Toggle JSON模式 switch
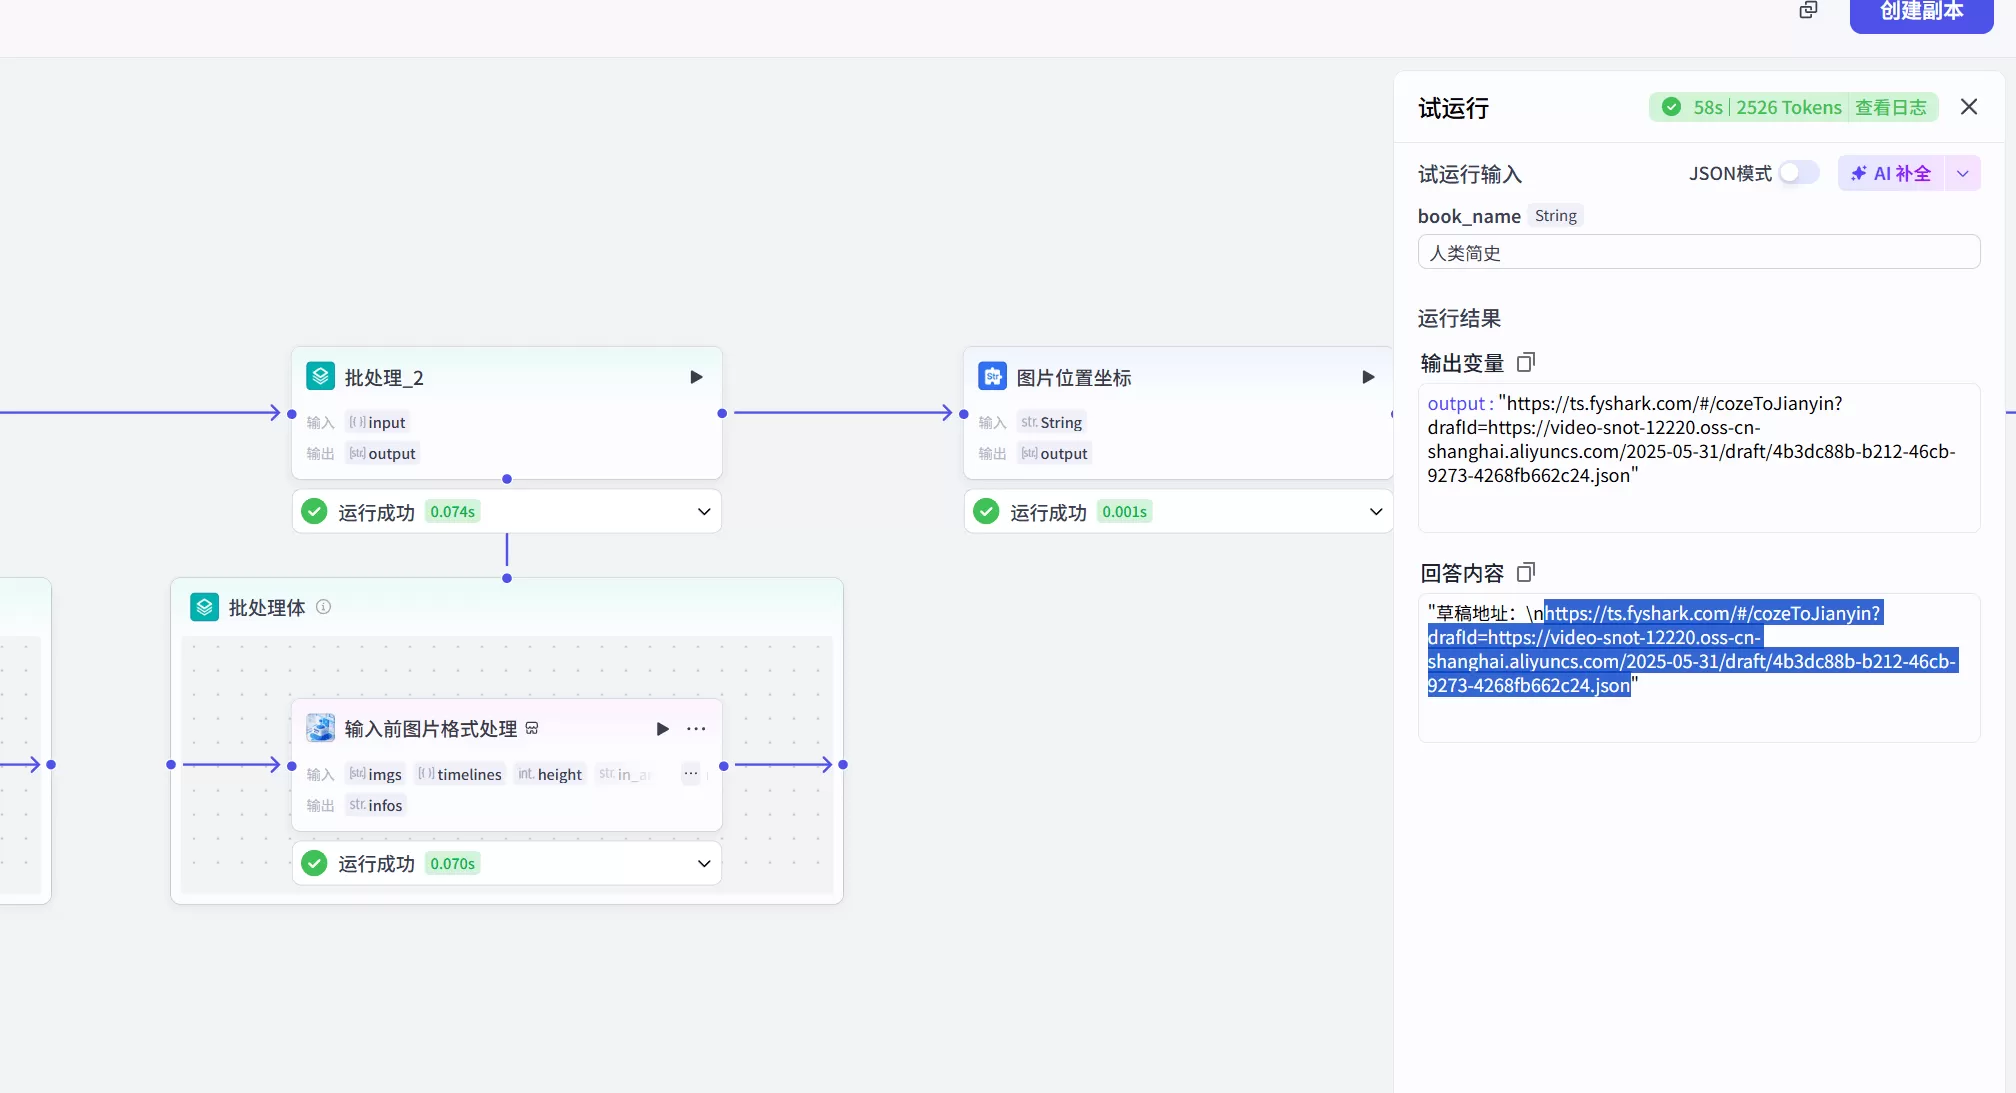The image size is (2016, 1093). pos(1798,173)
